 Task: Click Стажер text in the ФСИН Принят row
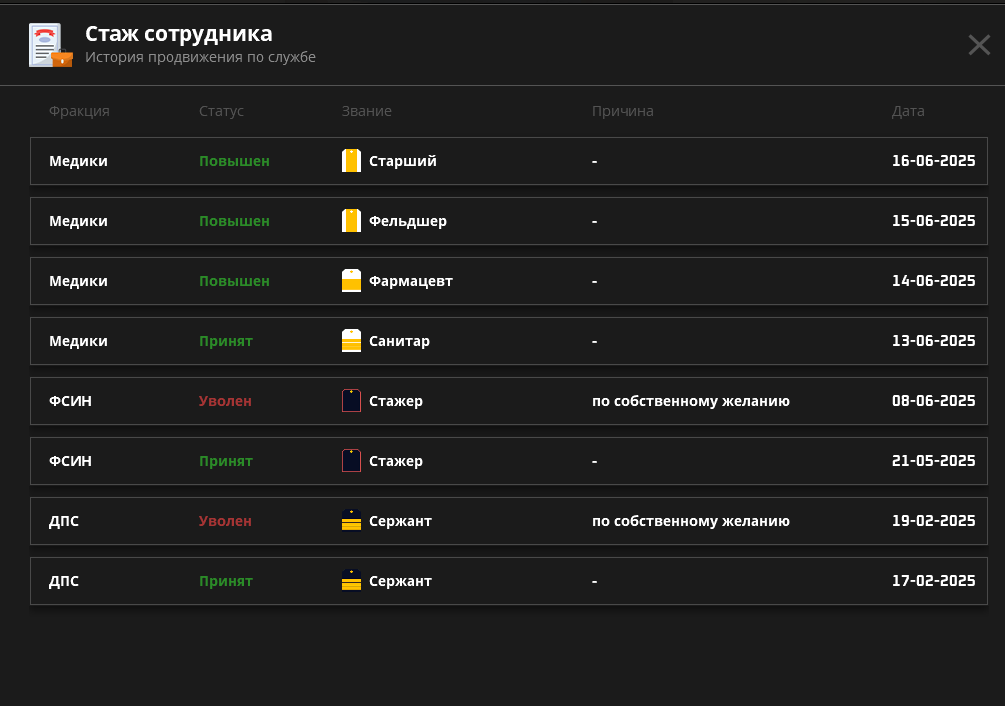(x=395, y=461)
